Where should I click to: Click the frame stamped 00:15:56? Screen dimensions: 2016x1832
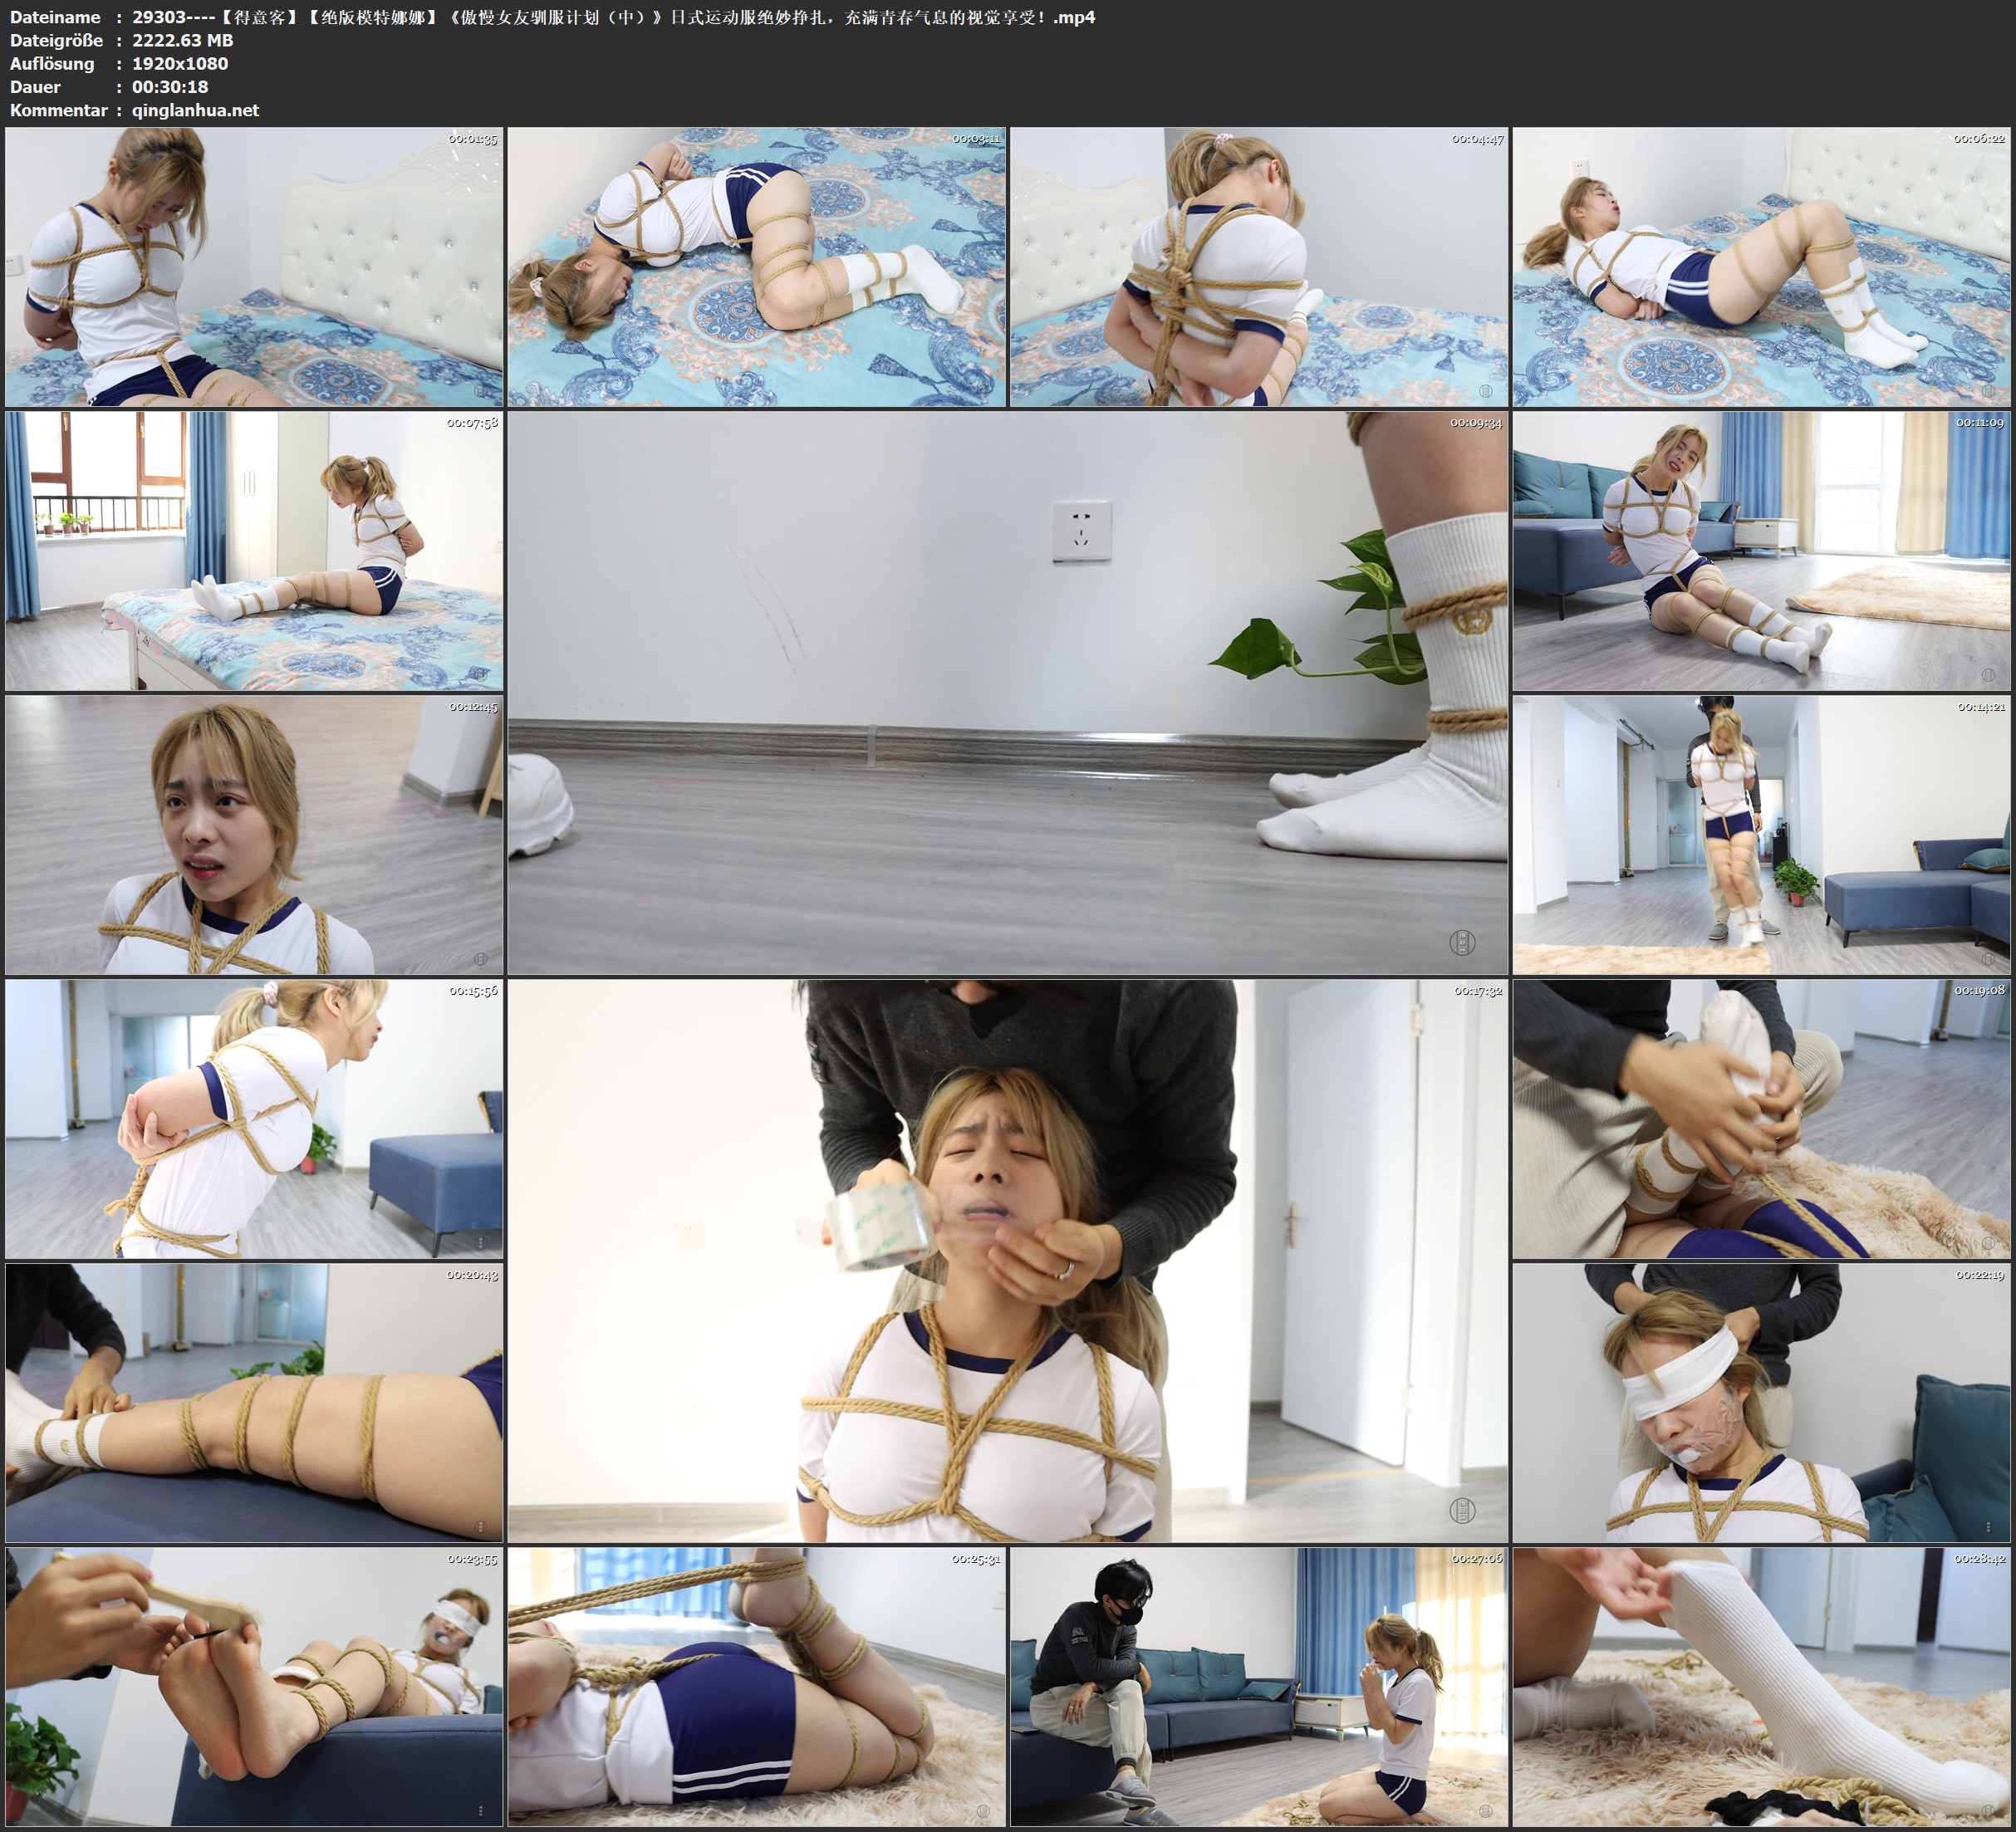pyautogui.click(x=254, y=1119)
